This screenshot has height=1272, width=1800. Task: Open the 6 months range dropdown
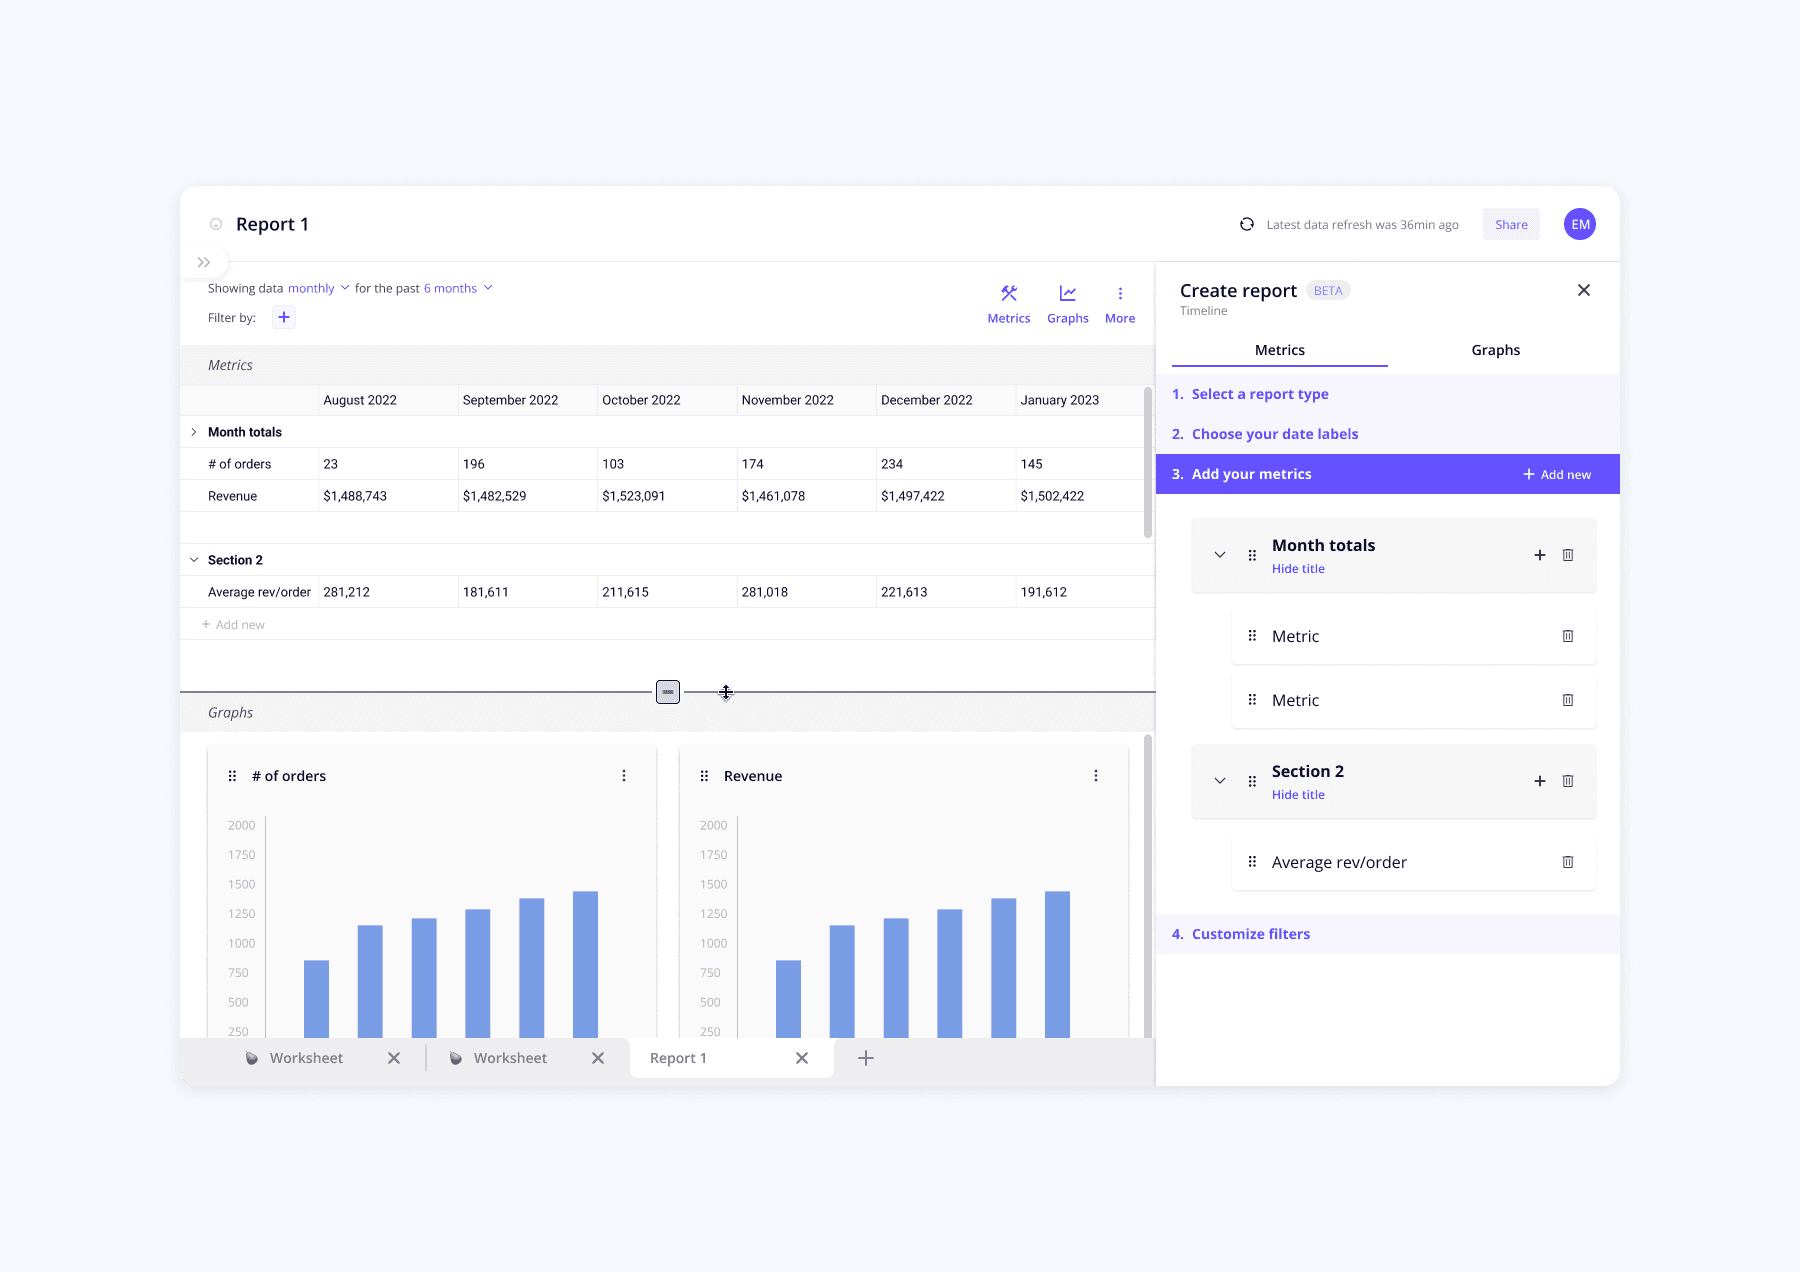458,288
